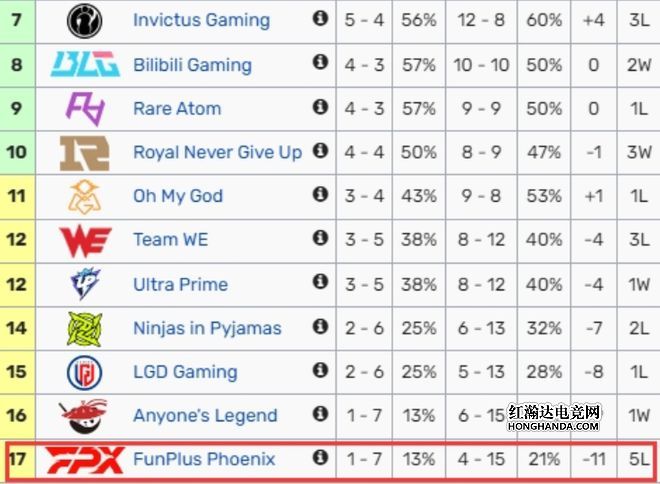Screen dimensions: 660x484
Task: Open info icon beside Ultra Prime
Action: pyautogui.click(x=320, y=281)
